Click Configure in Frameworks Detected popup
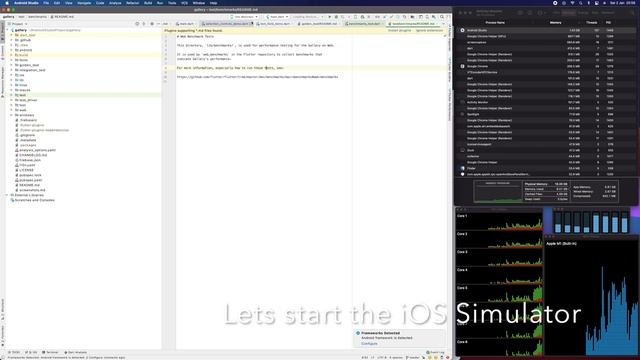Image resolution: width=640 pixels, height=360 pixels. point(369,344)
